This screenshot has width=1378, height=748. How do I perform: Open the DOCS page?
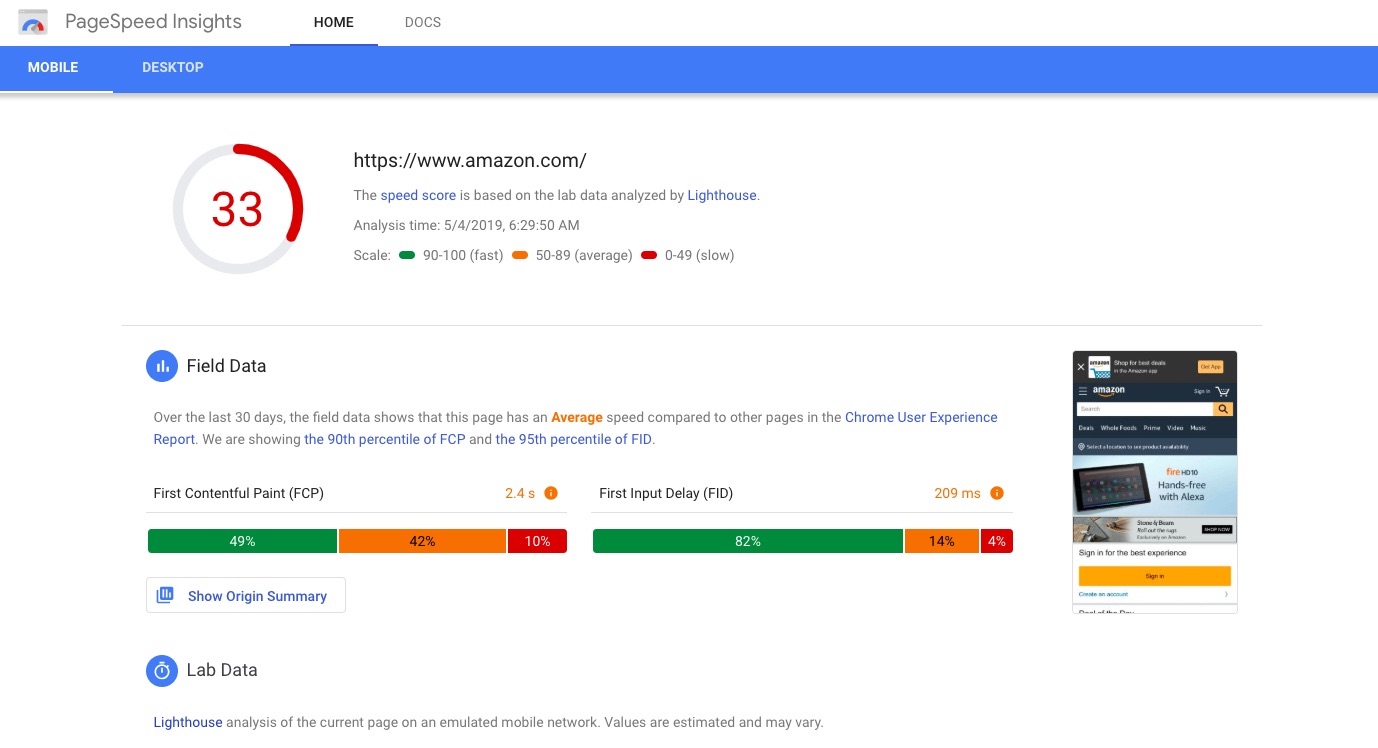[422, 22]
